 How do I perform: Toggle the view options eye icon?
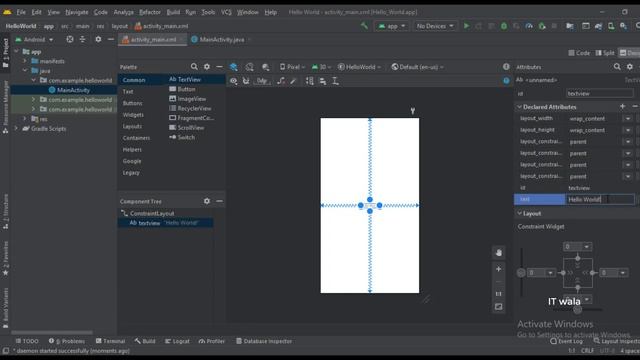click(233, 81)
